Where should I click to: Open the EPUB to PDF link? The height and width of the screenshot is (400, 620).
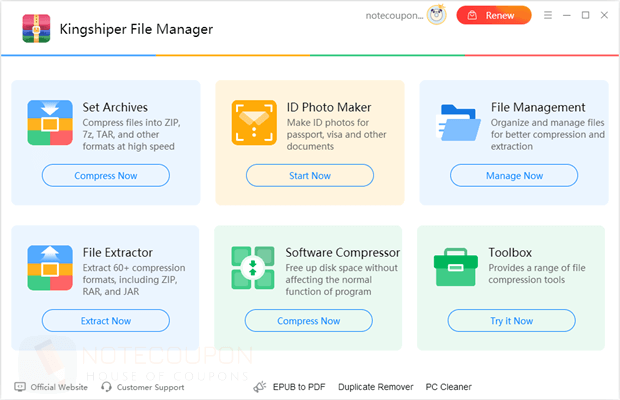(299, 387)
